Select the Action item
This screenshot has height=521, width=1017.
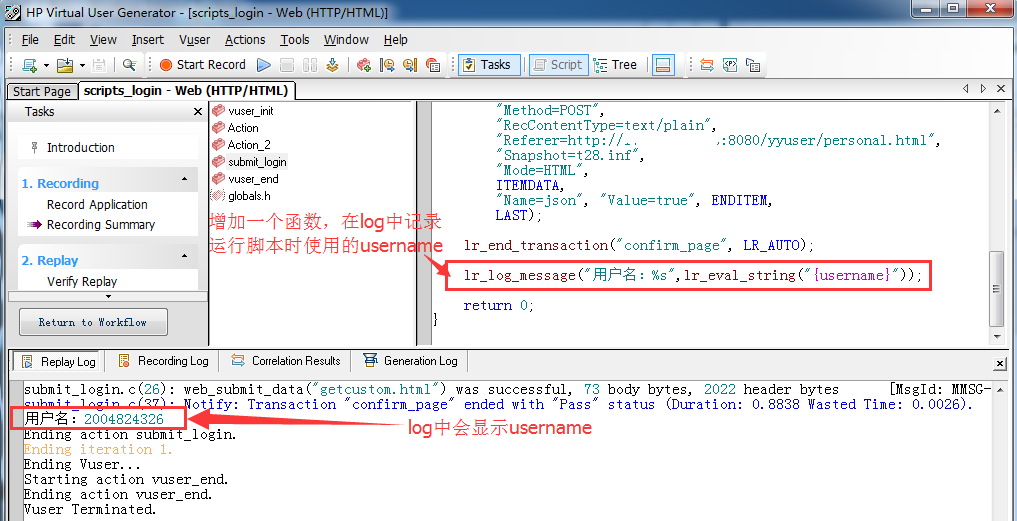click(235, 128)
